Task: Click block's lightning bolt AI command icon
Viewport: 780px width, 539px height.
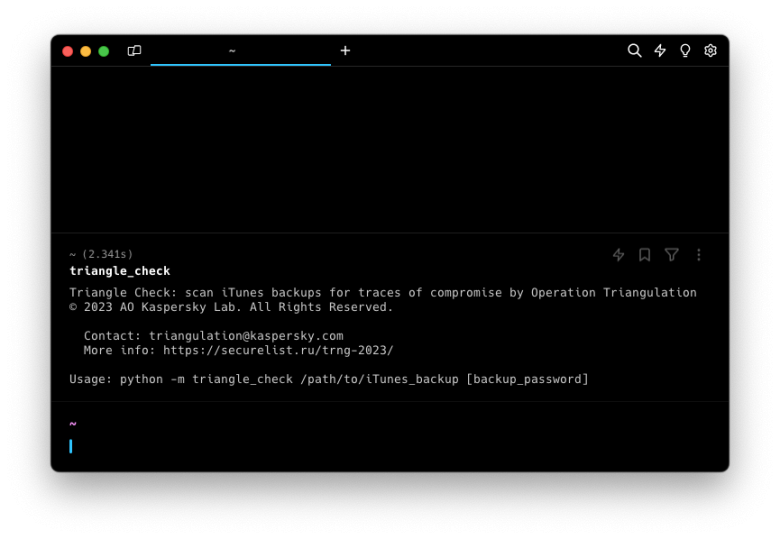Action: 618,255
